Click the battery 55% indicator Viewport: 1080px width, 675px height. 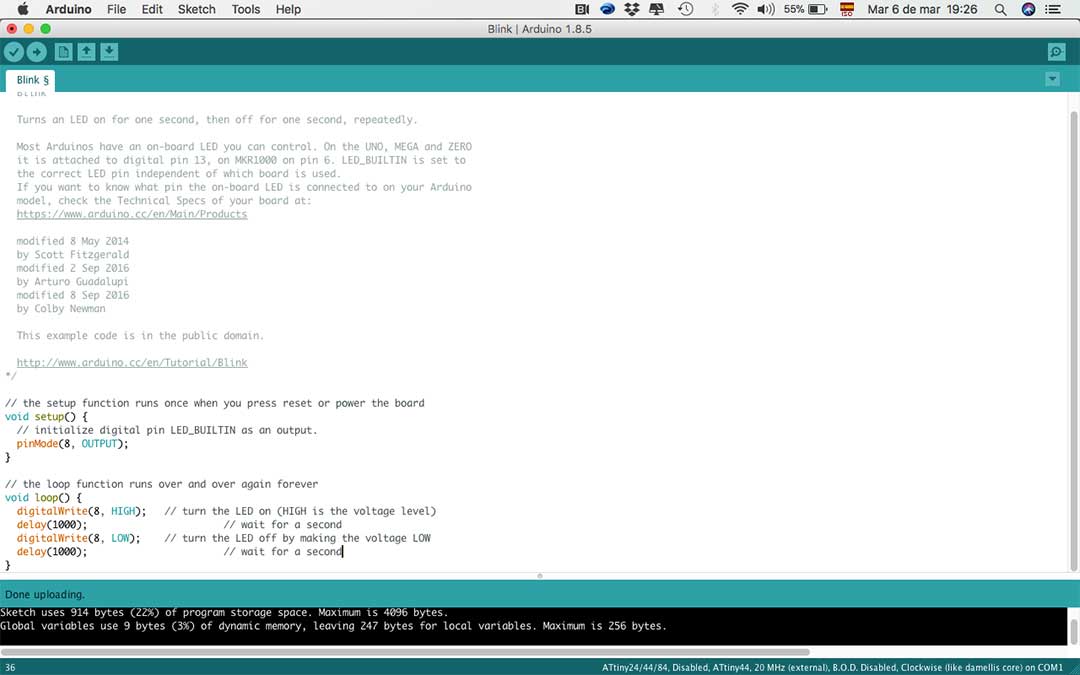805,9
